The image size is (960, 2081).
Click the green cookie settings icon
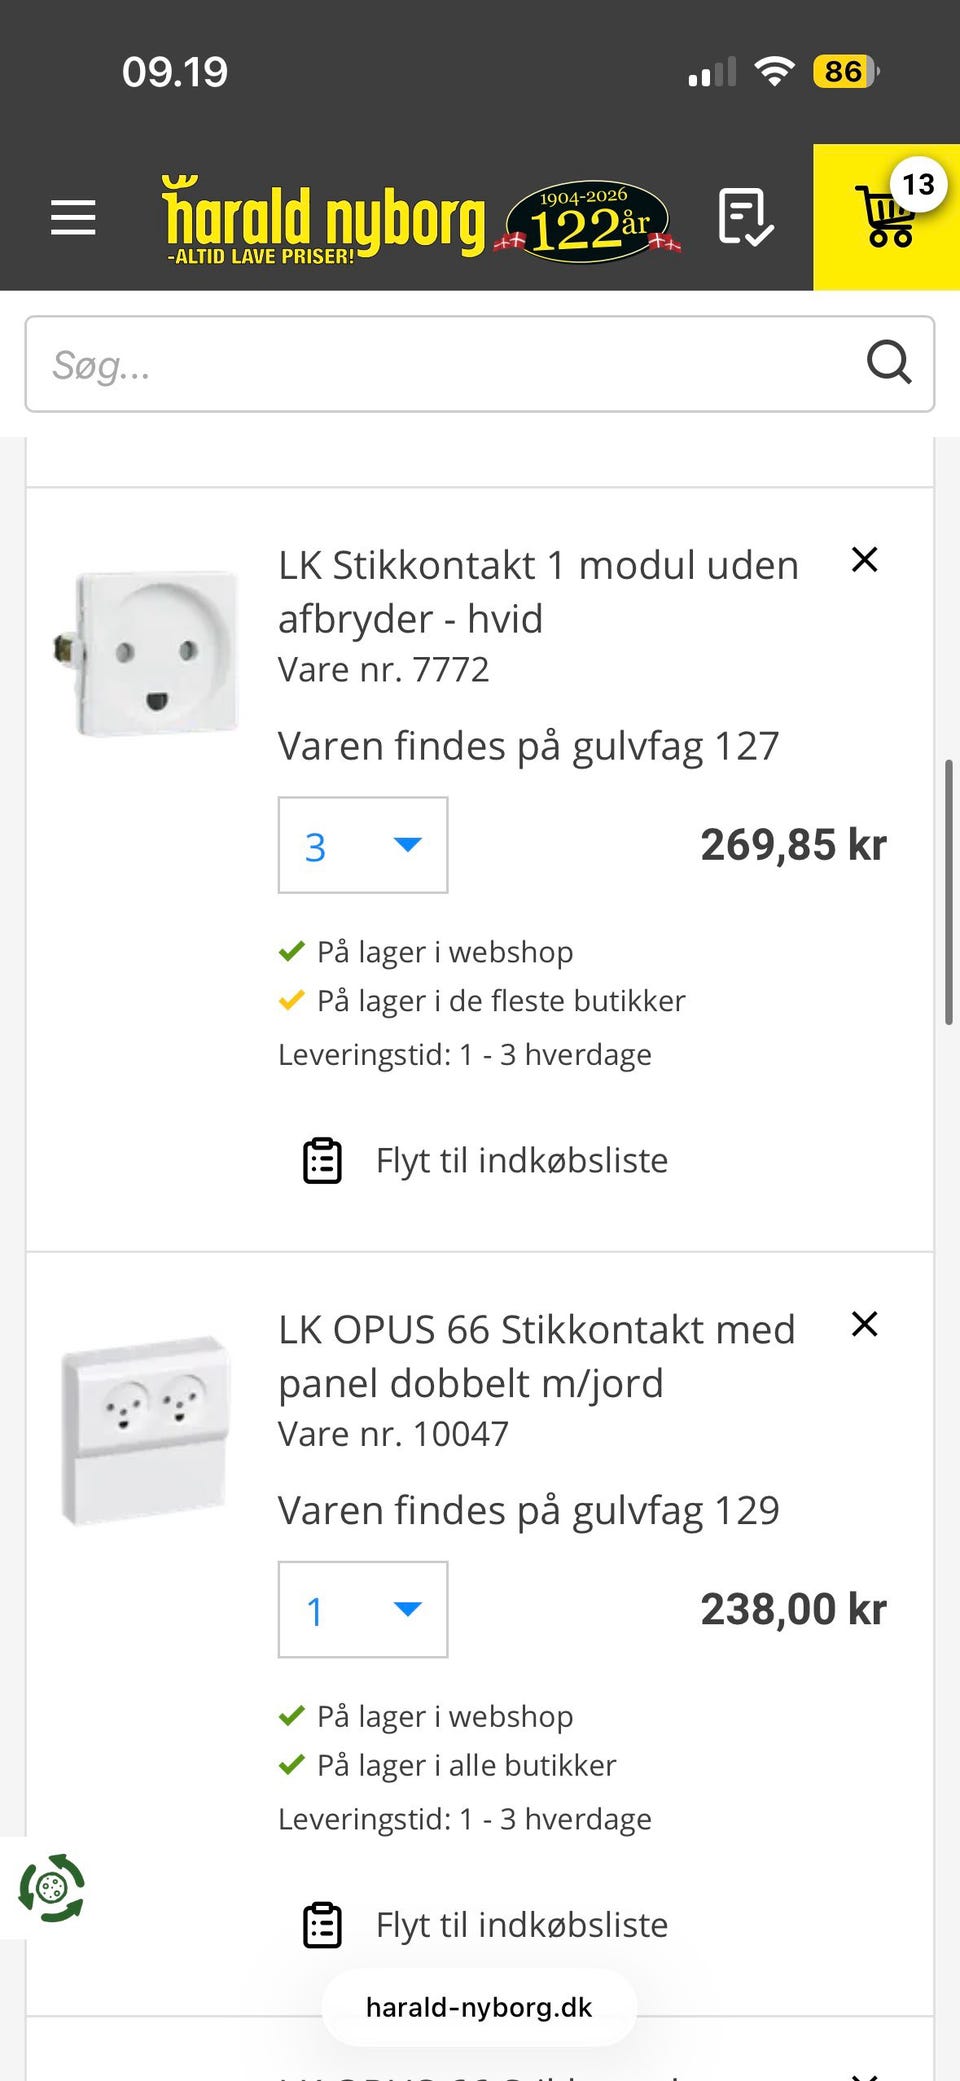tap(51, 1888)
